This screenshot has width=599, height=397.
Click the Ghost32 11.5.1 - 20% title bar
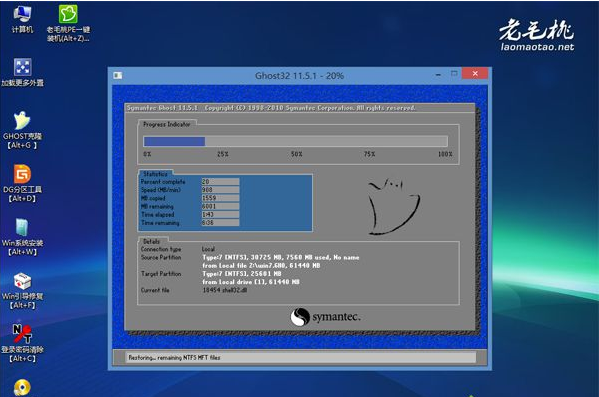(300, 76)
